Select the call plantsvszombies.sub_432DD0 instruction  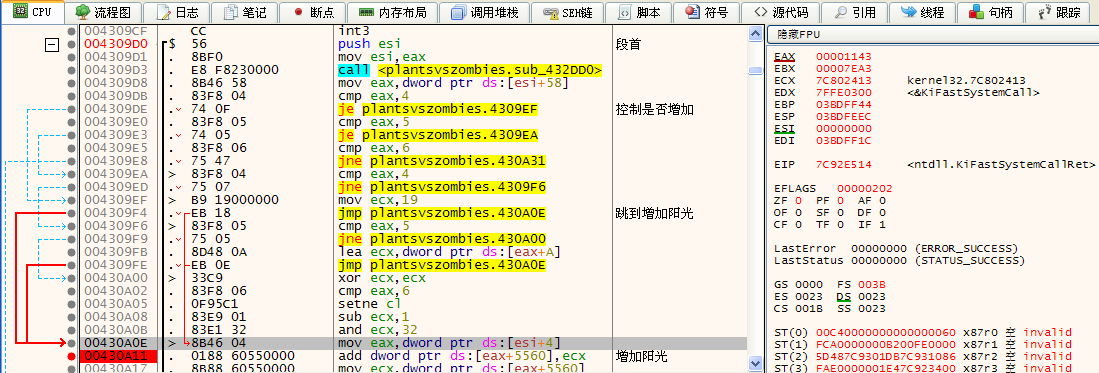(x=470, y=70)
